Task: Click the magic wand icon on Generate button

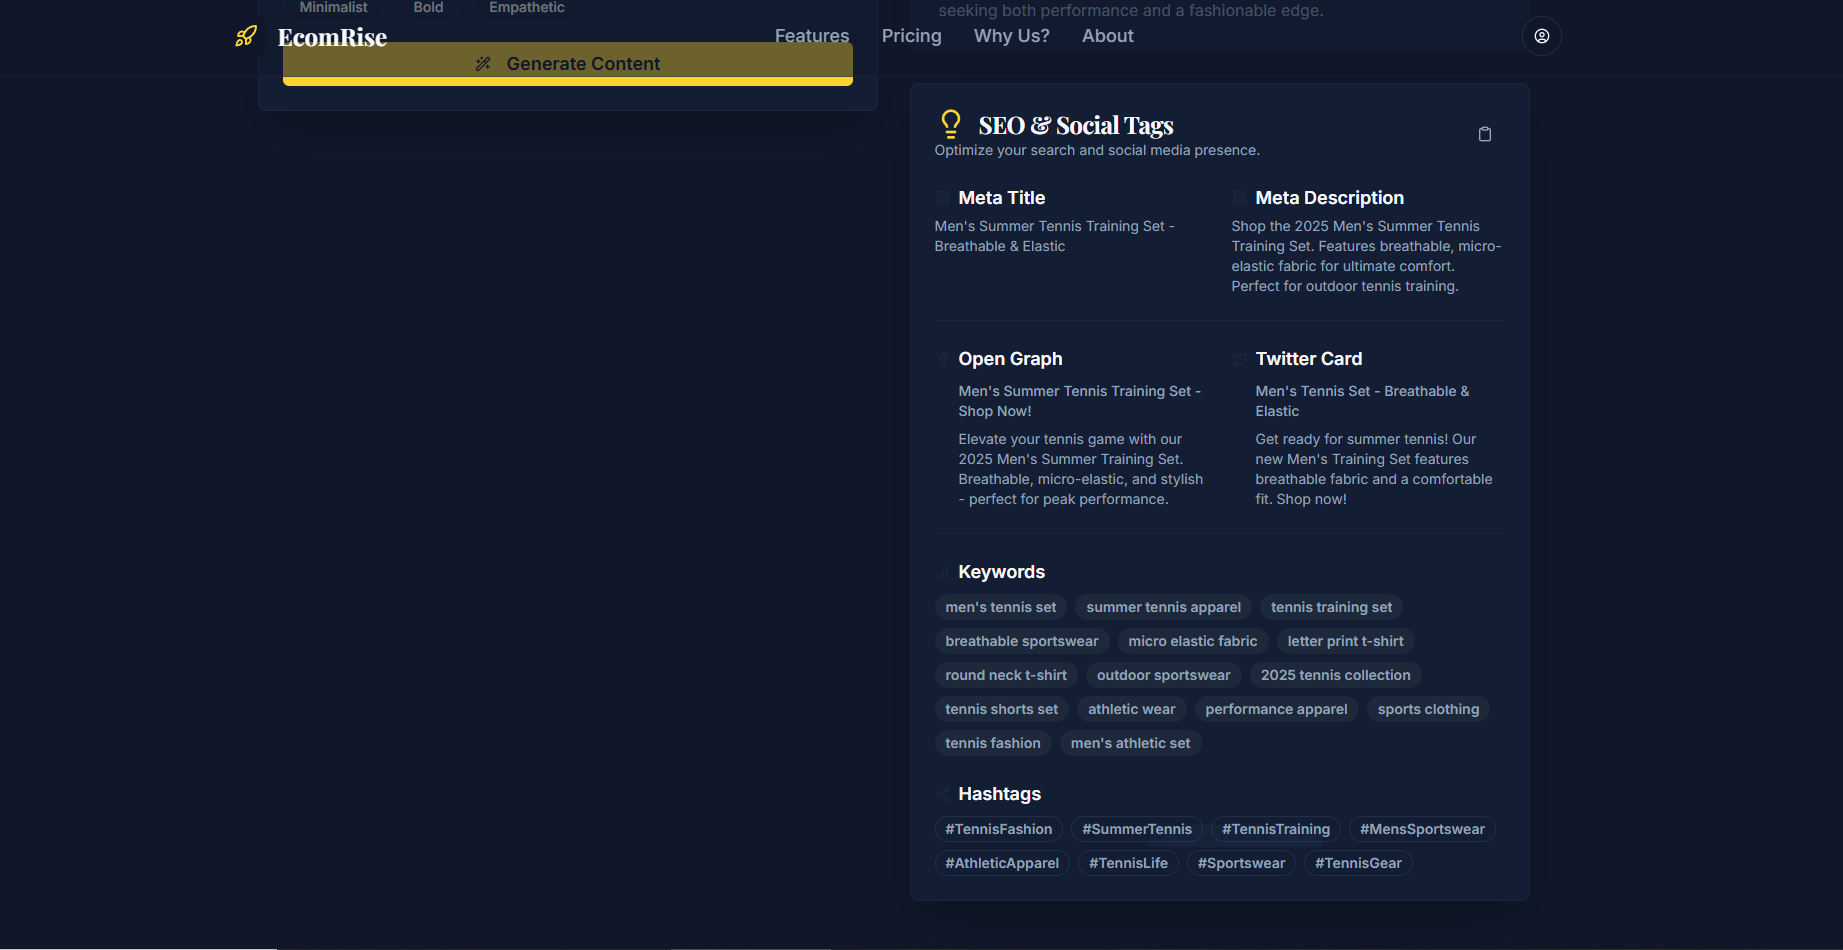Action: tap(483, 64)
